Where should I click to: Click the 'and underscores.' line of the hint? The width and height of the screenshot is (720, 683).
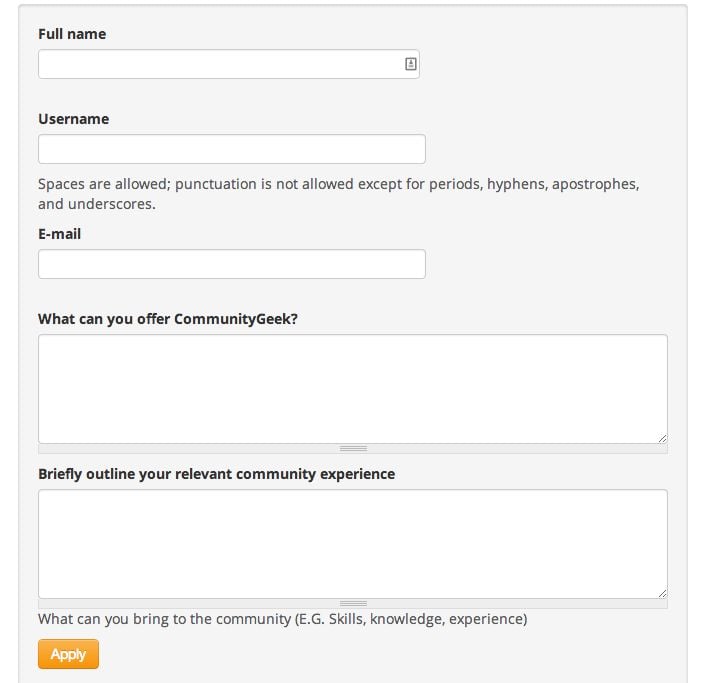97,204
